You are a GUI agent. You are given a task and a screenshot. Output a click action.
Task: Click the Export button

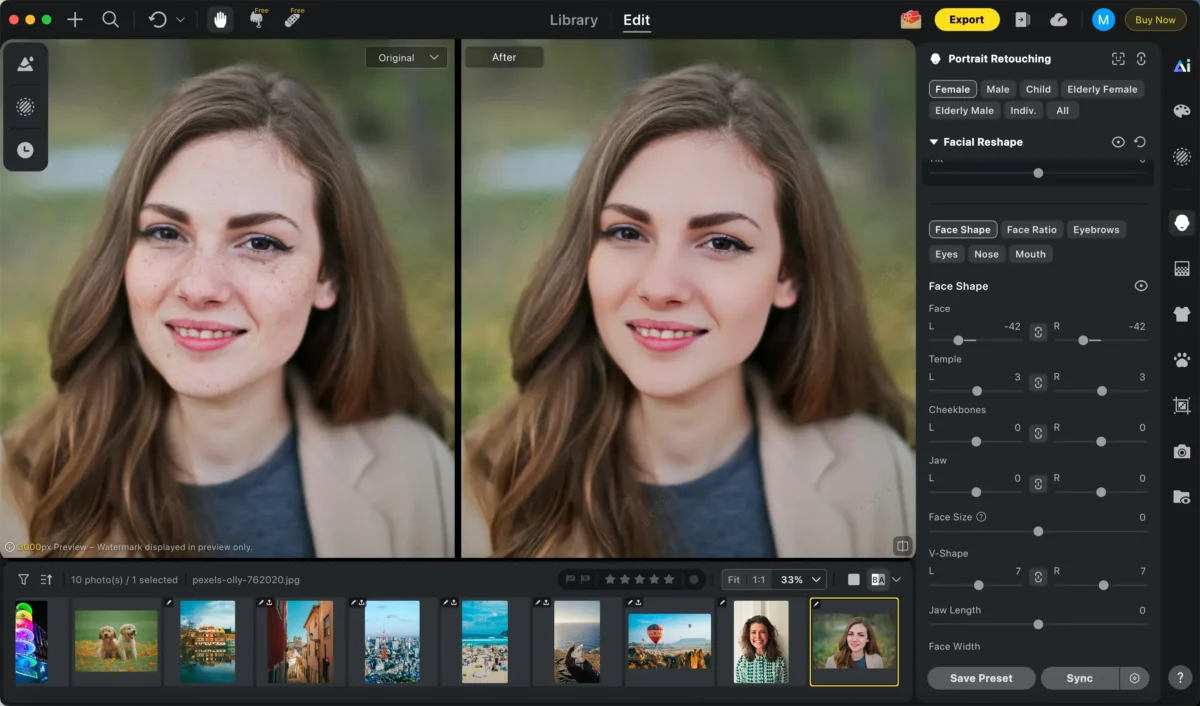tap(966, 19)
